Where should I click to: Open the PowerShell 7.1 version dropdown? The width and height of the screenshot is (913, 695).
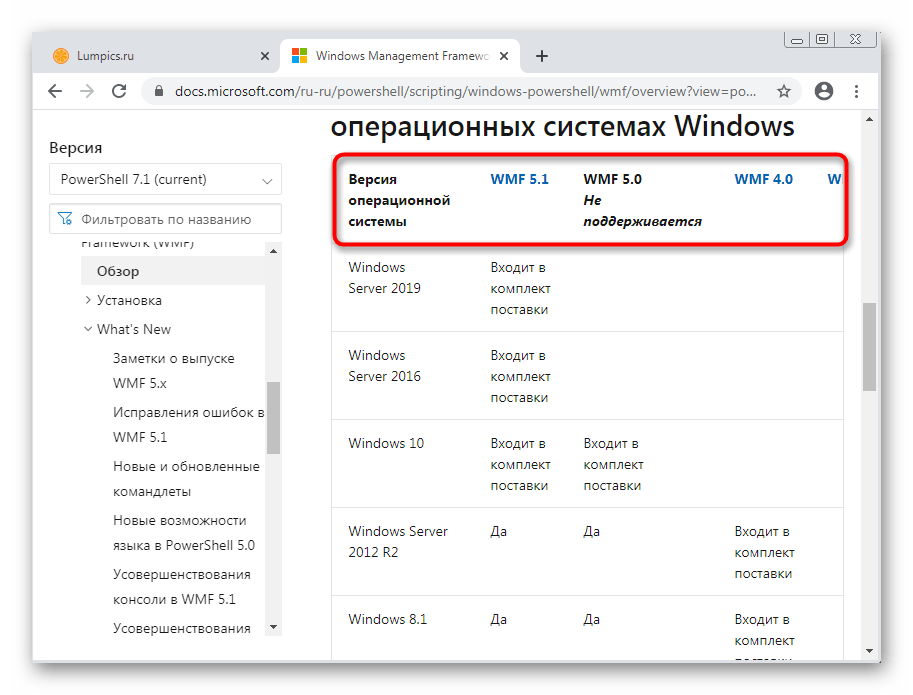click(165, 179)
